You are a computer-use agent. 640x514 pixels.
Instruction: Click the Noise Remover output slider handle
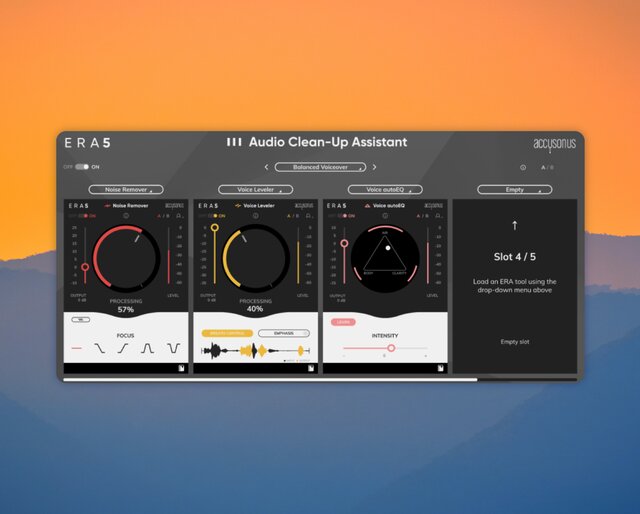point(85,267)
